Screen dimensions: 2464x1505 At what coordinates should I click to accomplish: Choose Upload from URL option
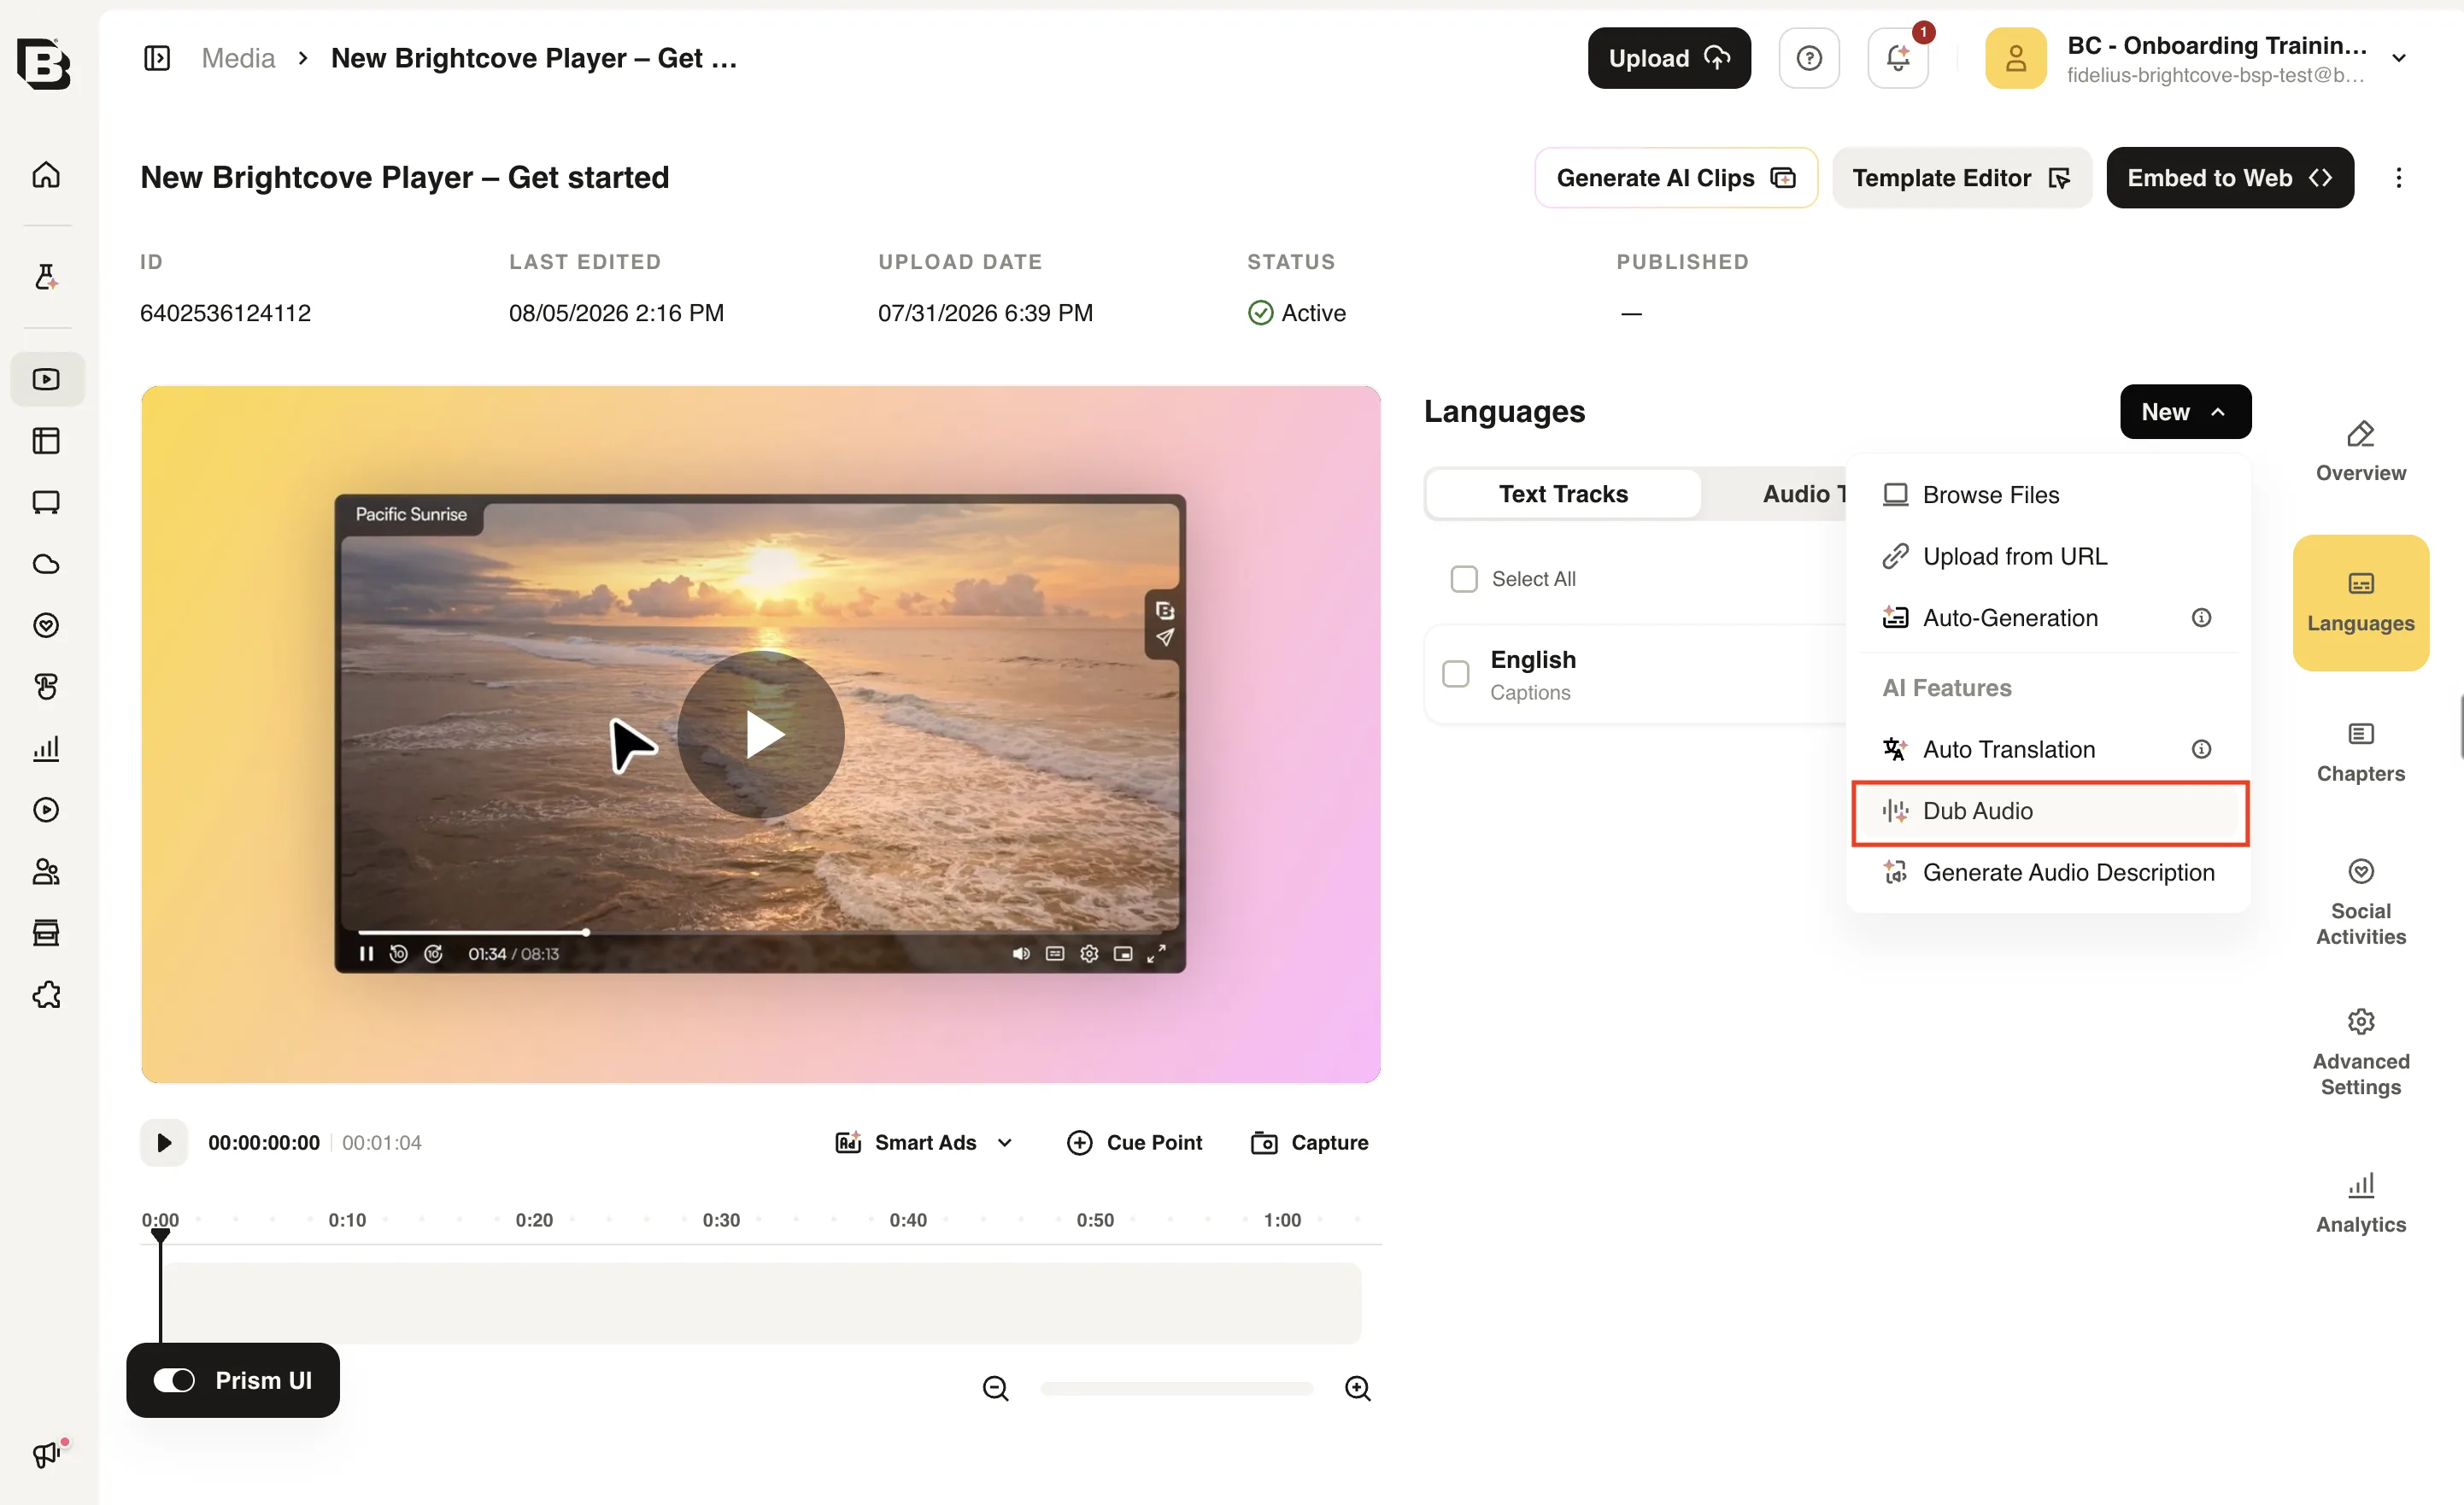pos(2048,556)
